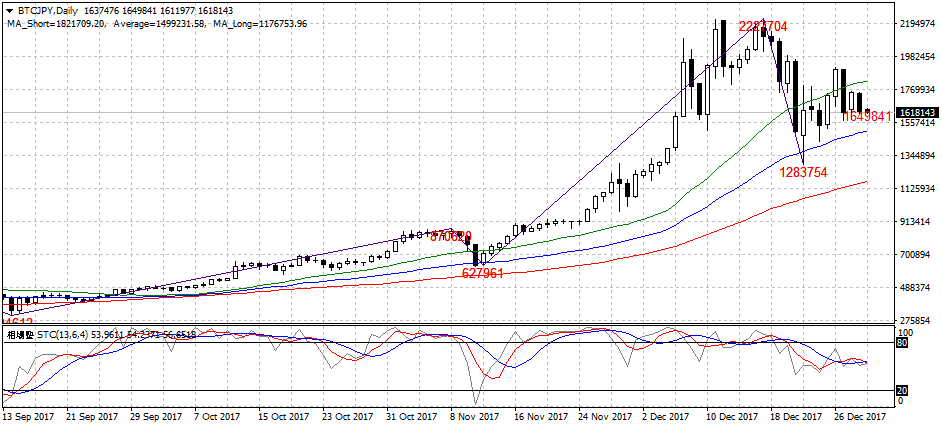Click the 10 Dec 2017 date label
The height and width of the screenshot is (428, 942).
(732, 416)
